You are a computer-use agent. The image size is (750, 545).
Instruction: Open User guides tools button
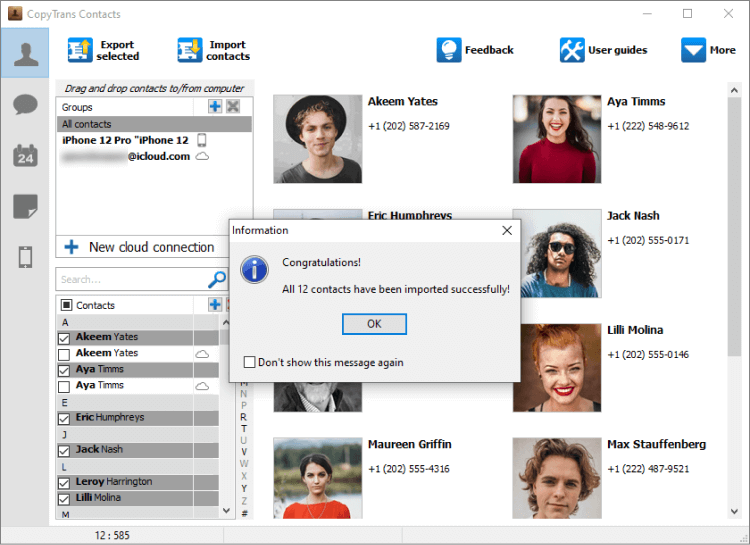(604, 50)
